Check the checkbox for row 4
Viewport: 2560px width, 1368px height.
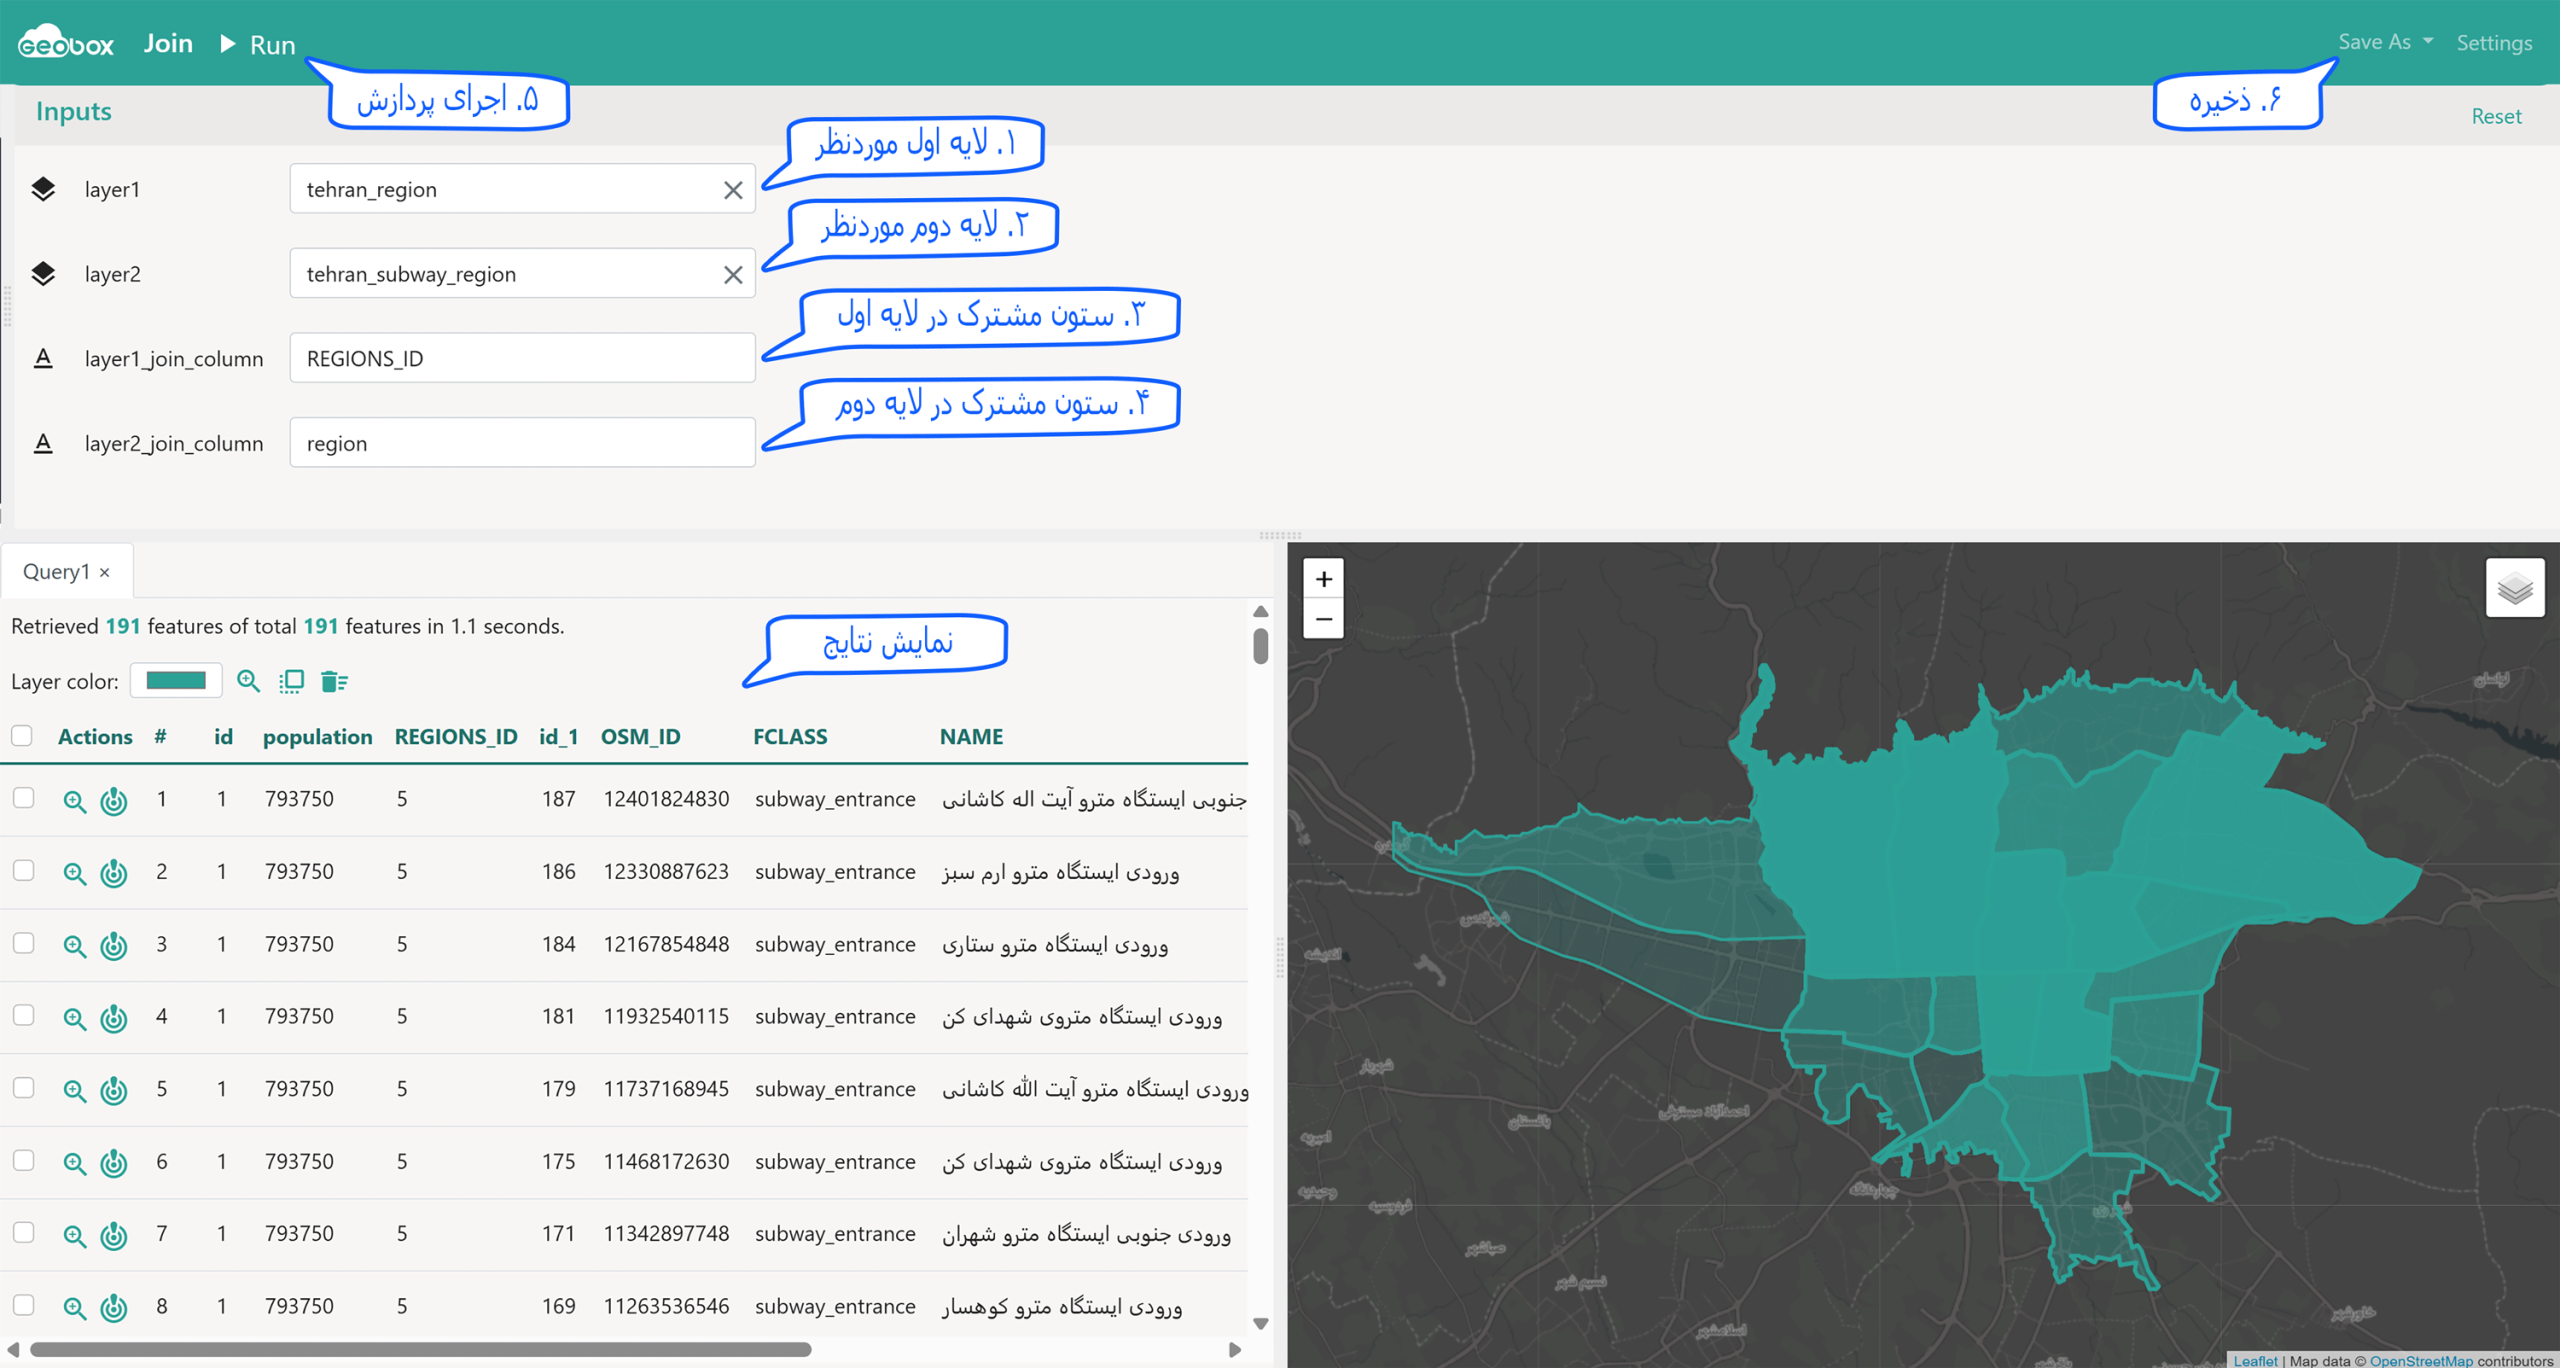(23, 1015)
